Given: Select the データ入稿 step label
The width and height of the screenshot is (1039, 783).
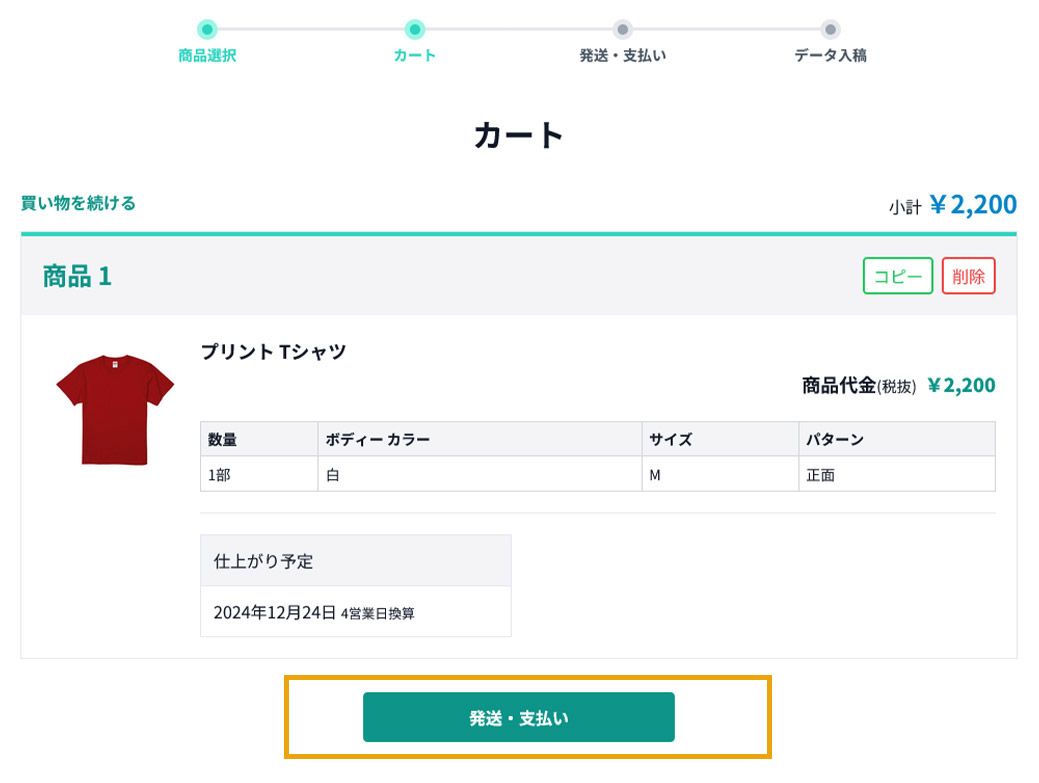Looking at the screenshot, I should 830,56.
